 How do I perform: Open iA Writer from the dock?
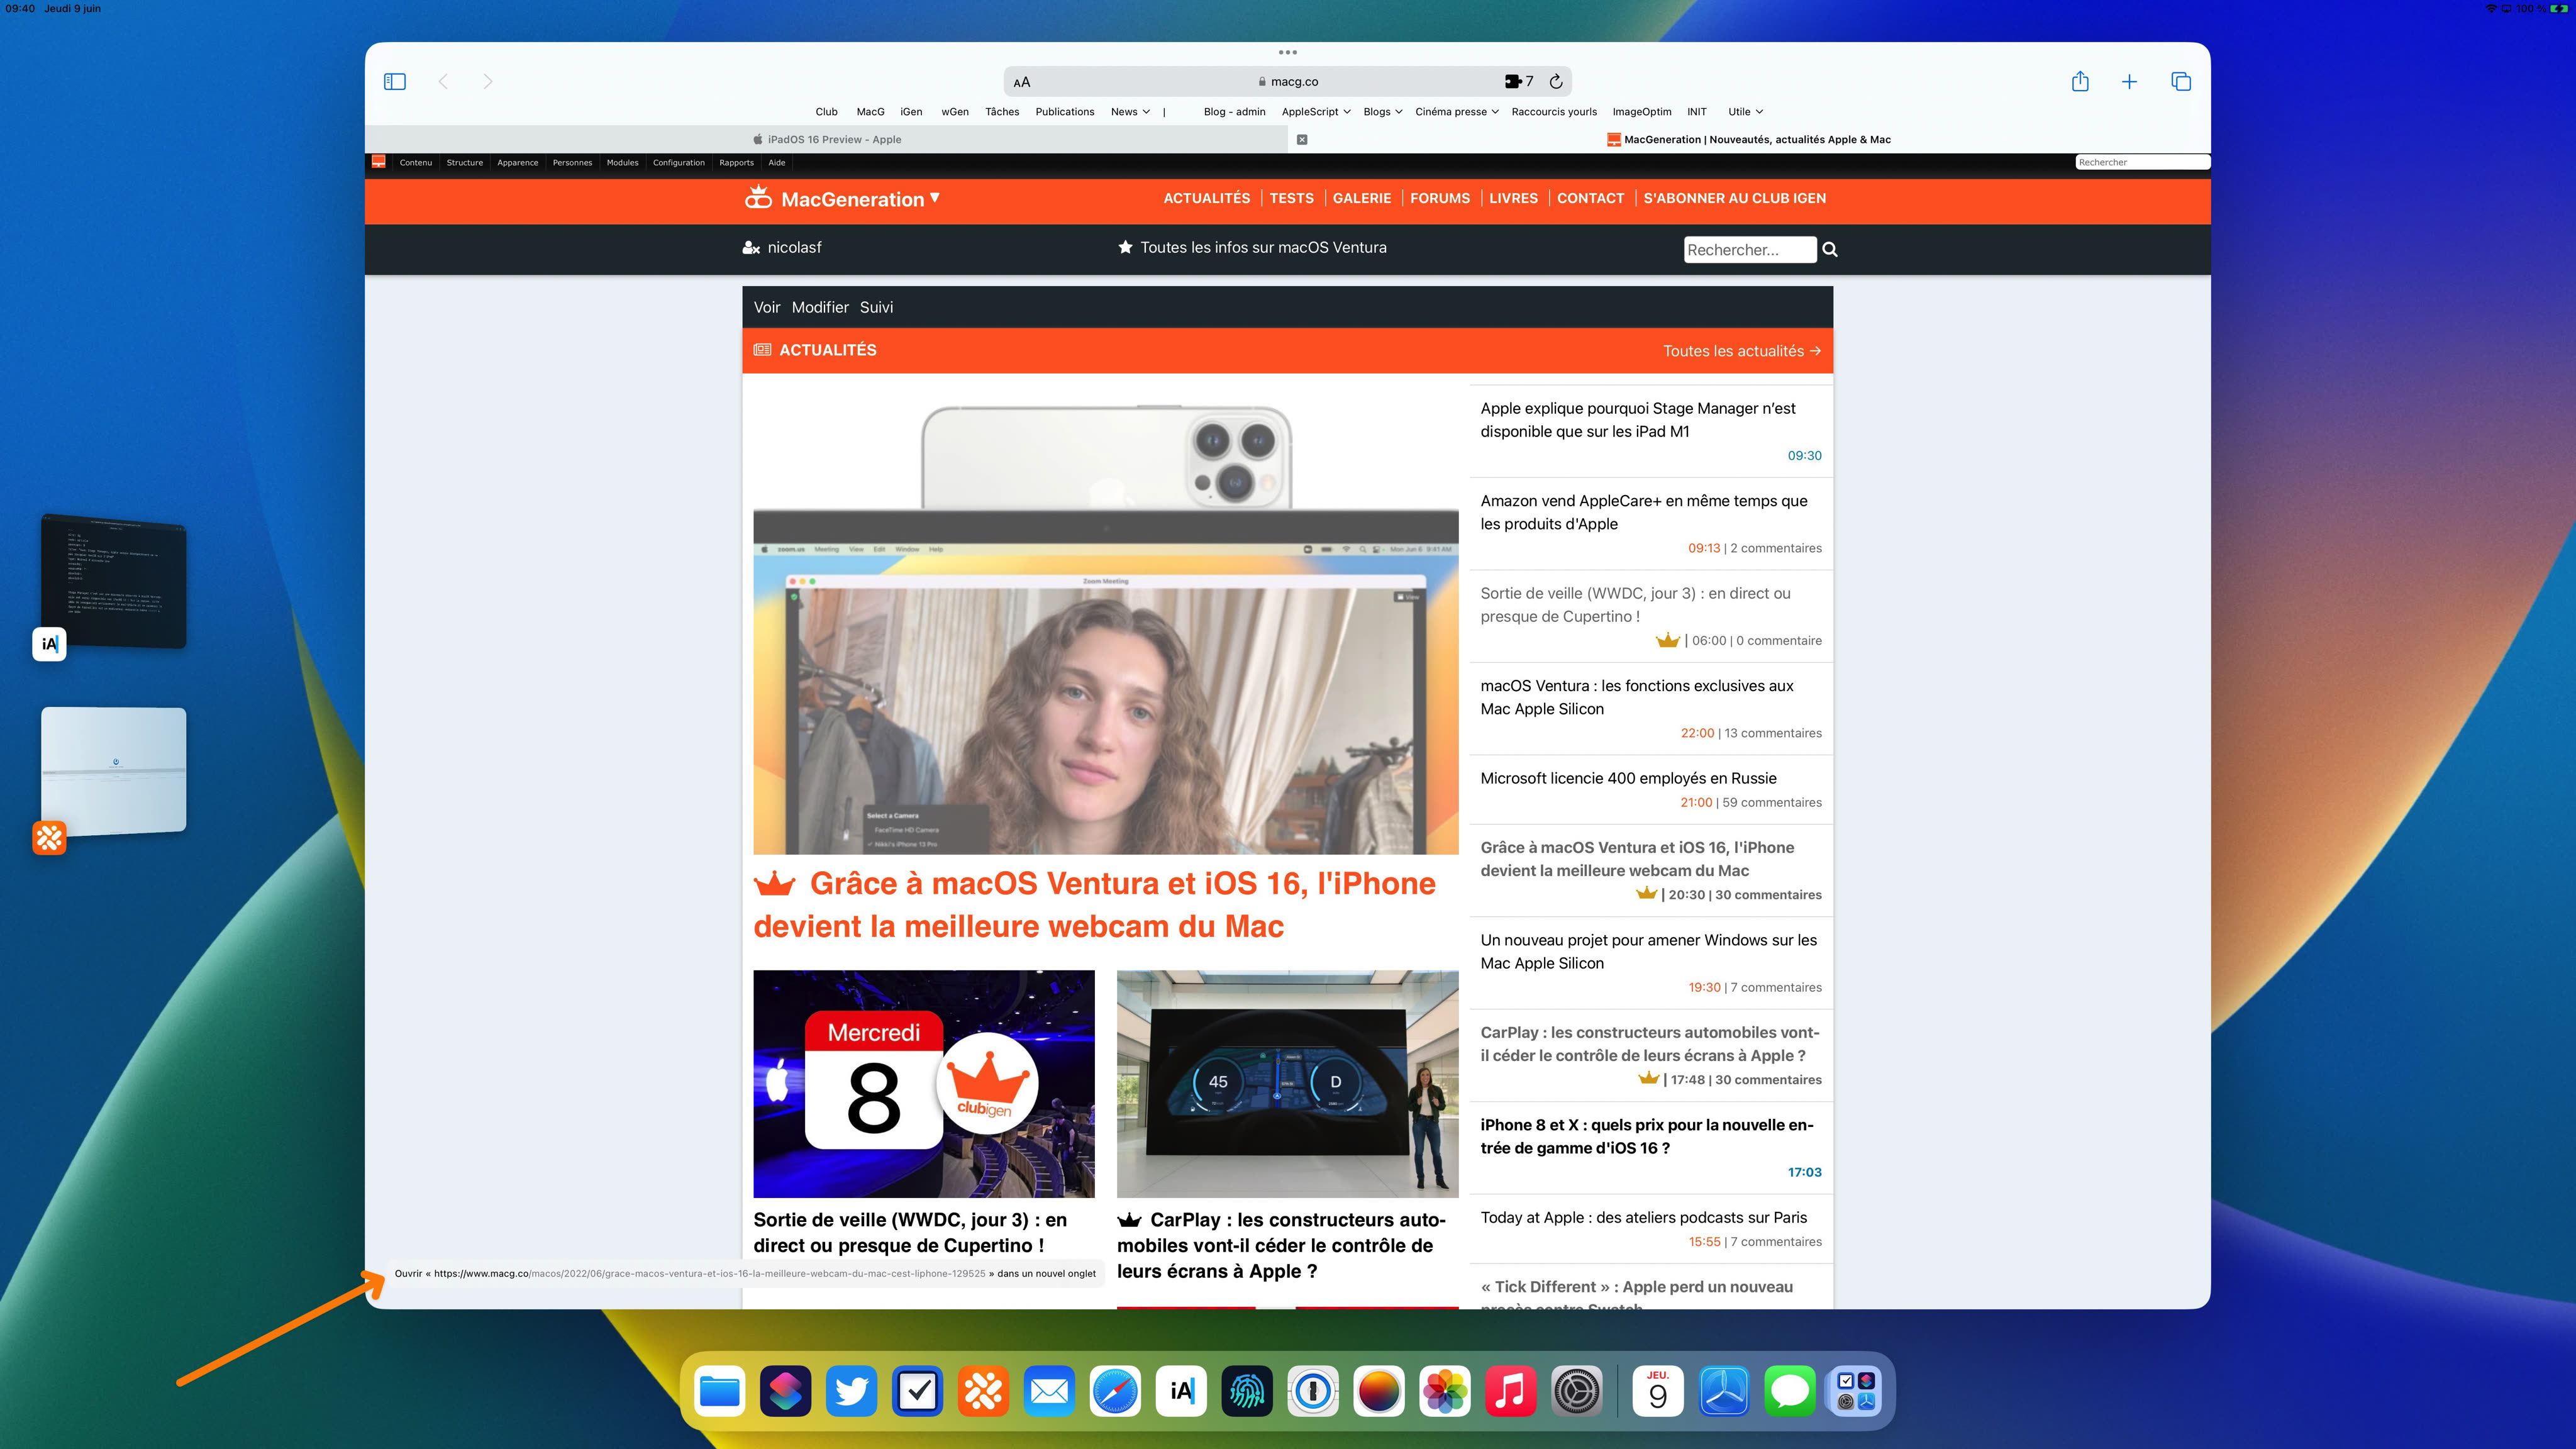point(1181,1391)
